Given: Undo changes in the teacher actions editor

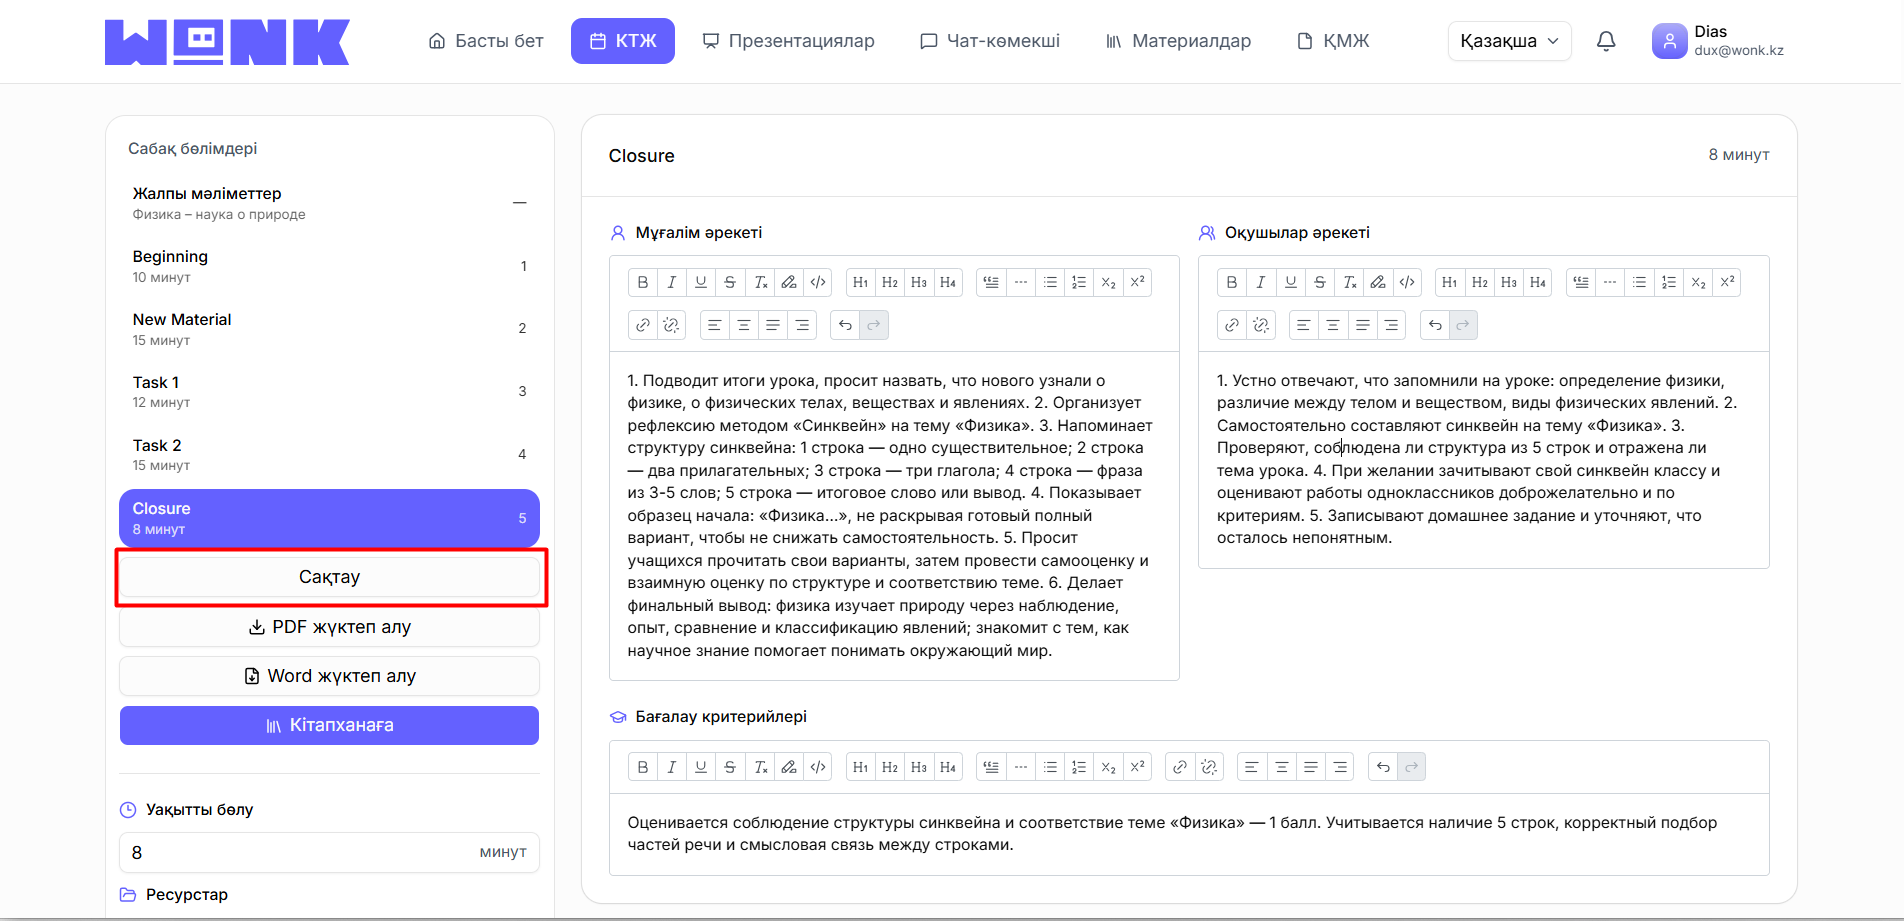Looking at the screenshot, I should pos(845,324).
